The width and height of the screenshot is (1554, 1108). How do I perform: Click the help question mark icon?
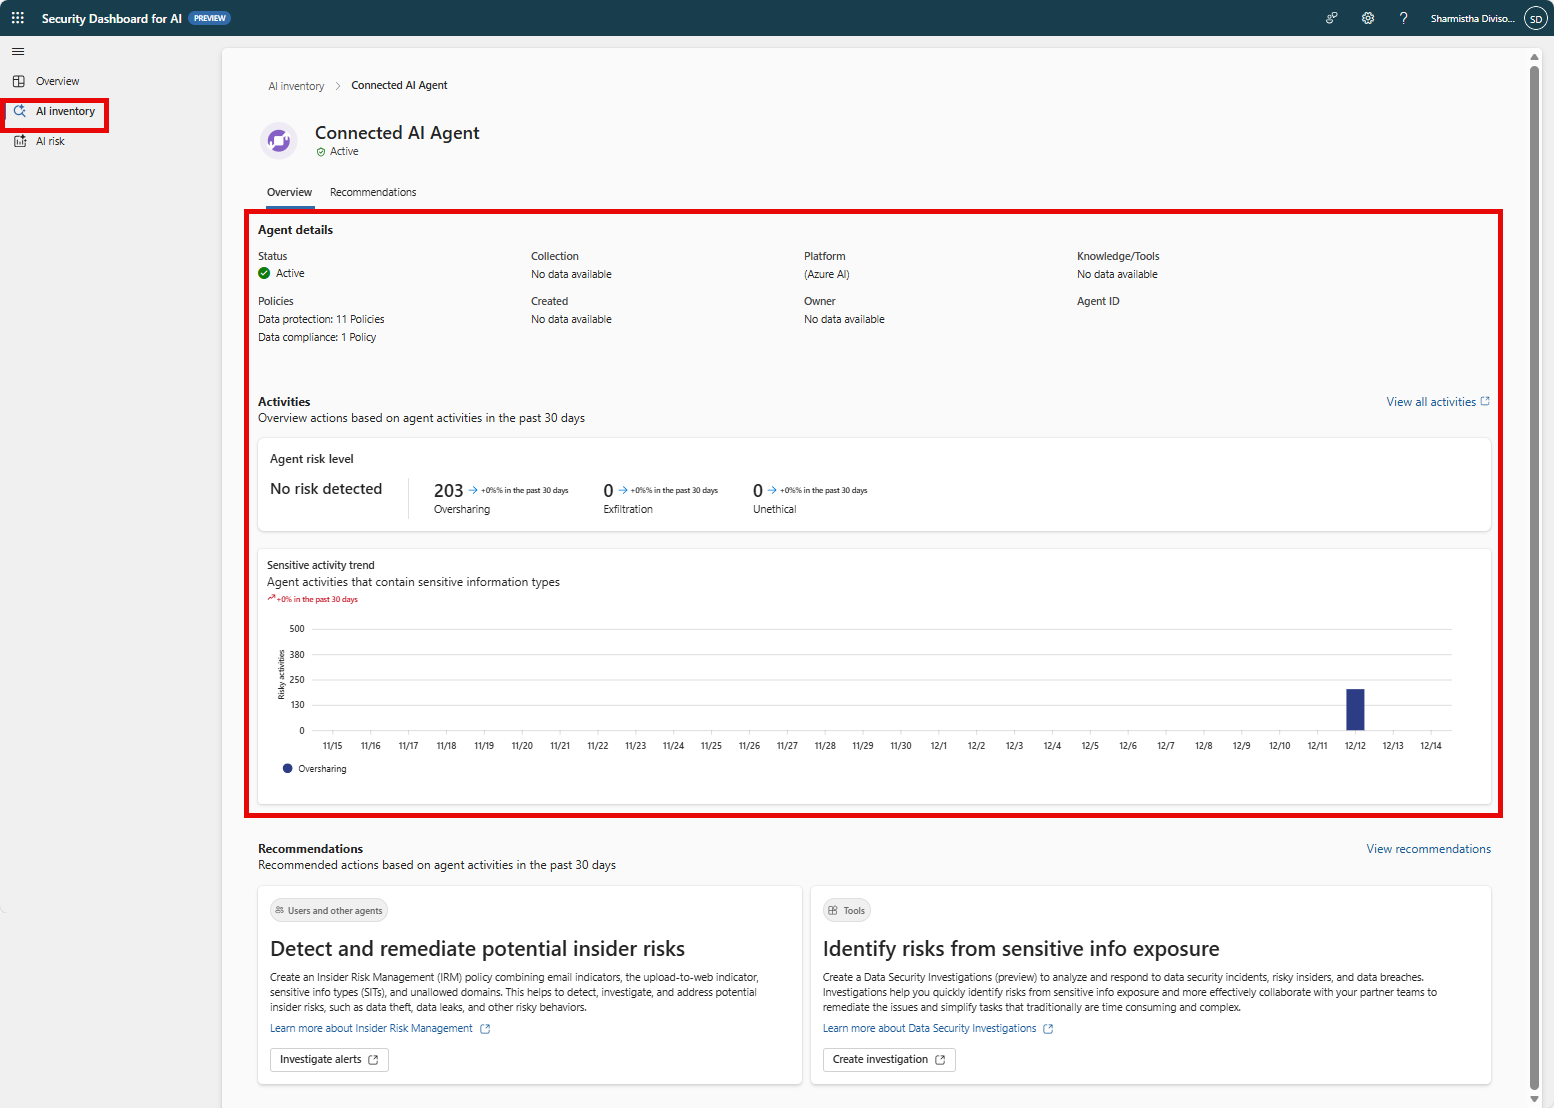tap(1404, 18)
